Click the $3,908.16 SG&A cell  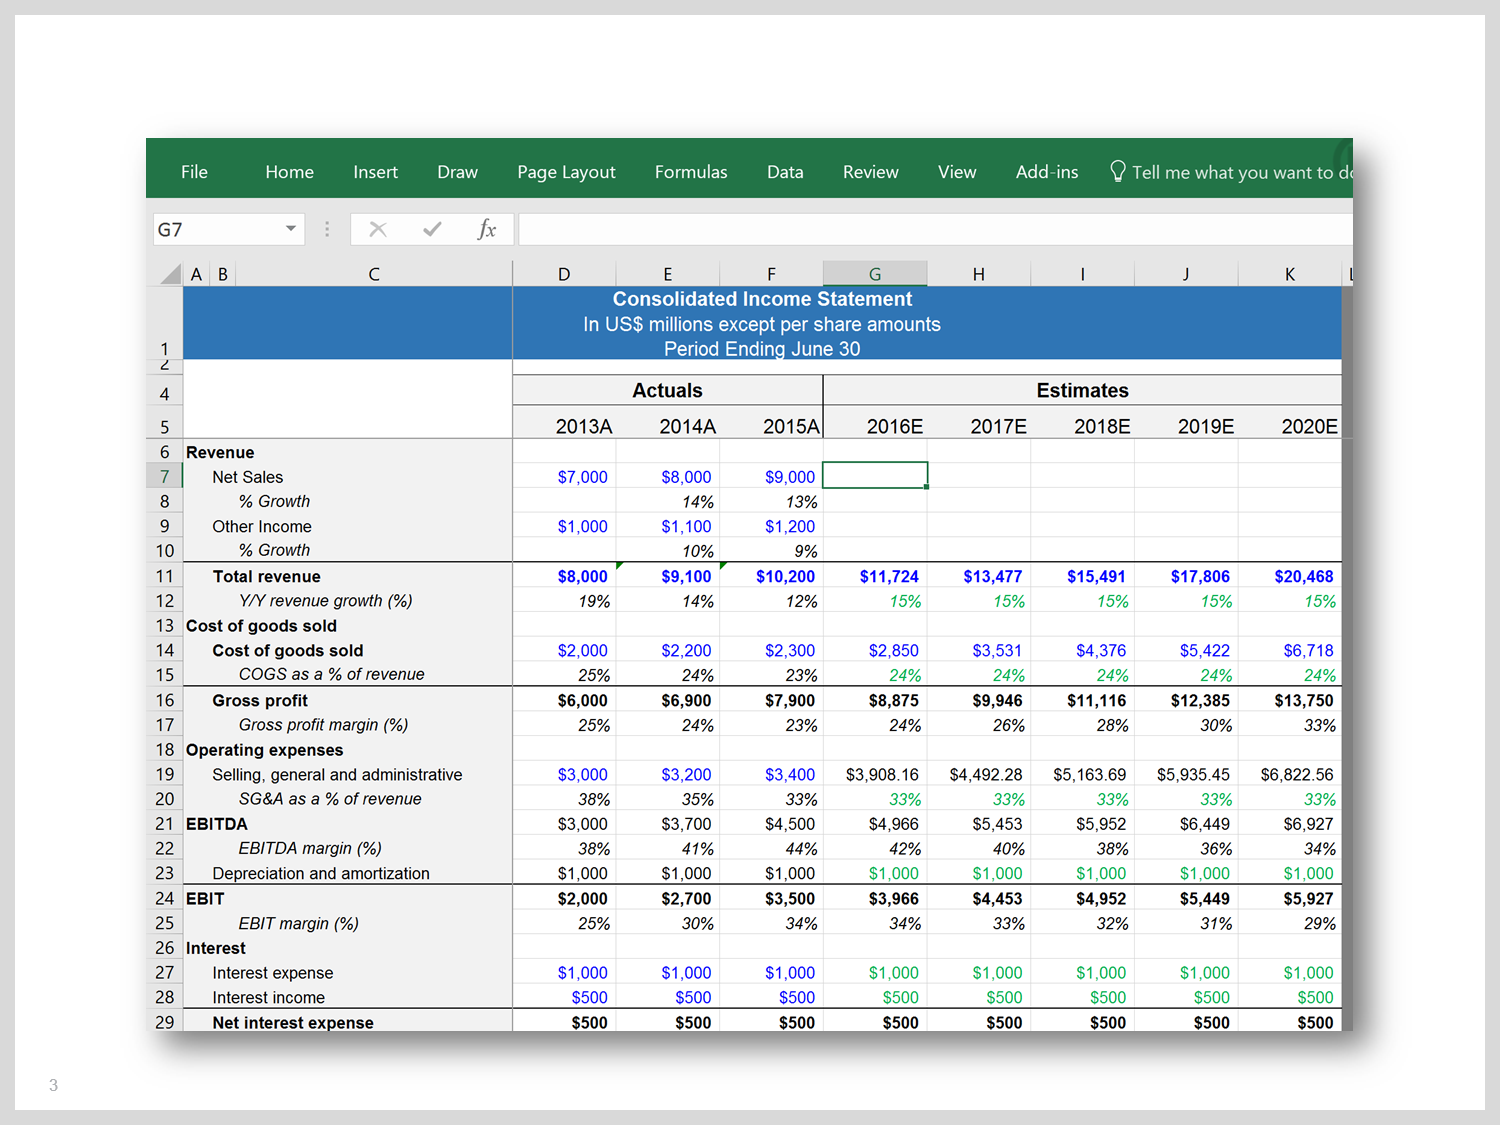(x=875, y=774)
